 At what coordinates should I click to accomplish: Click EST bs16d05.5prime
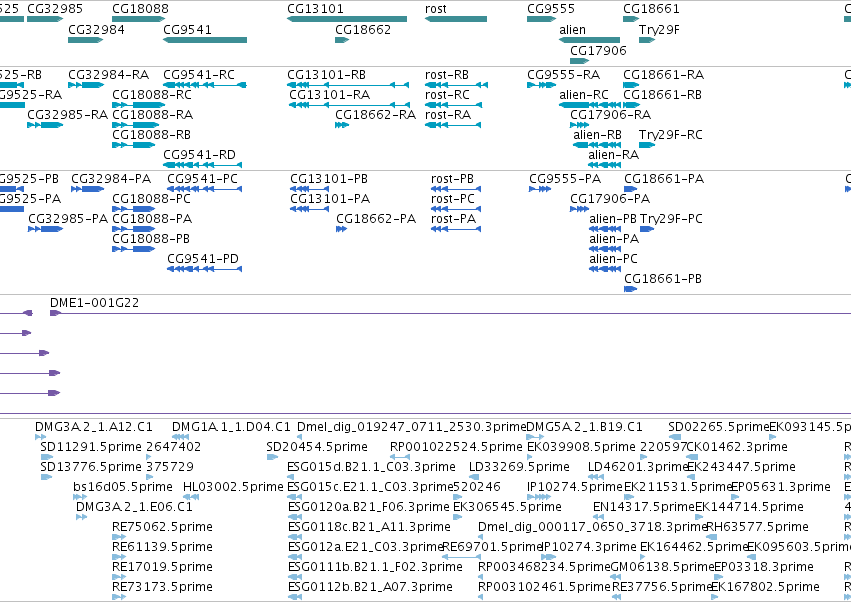click(x=123, y=487)
